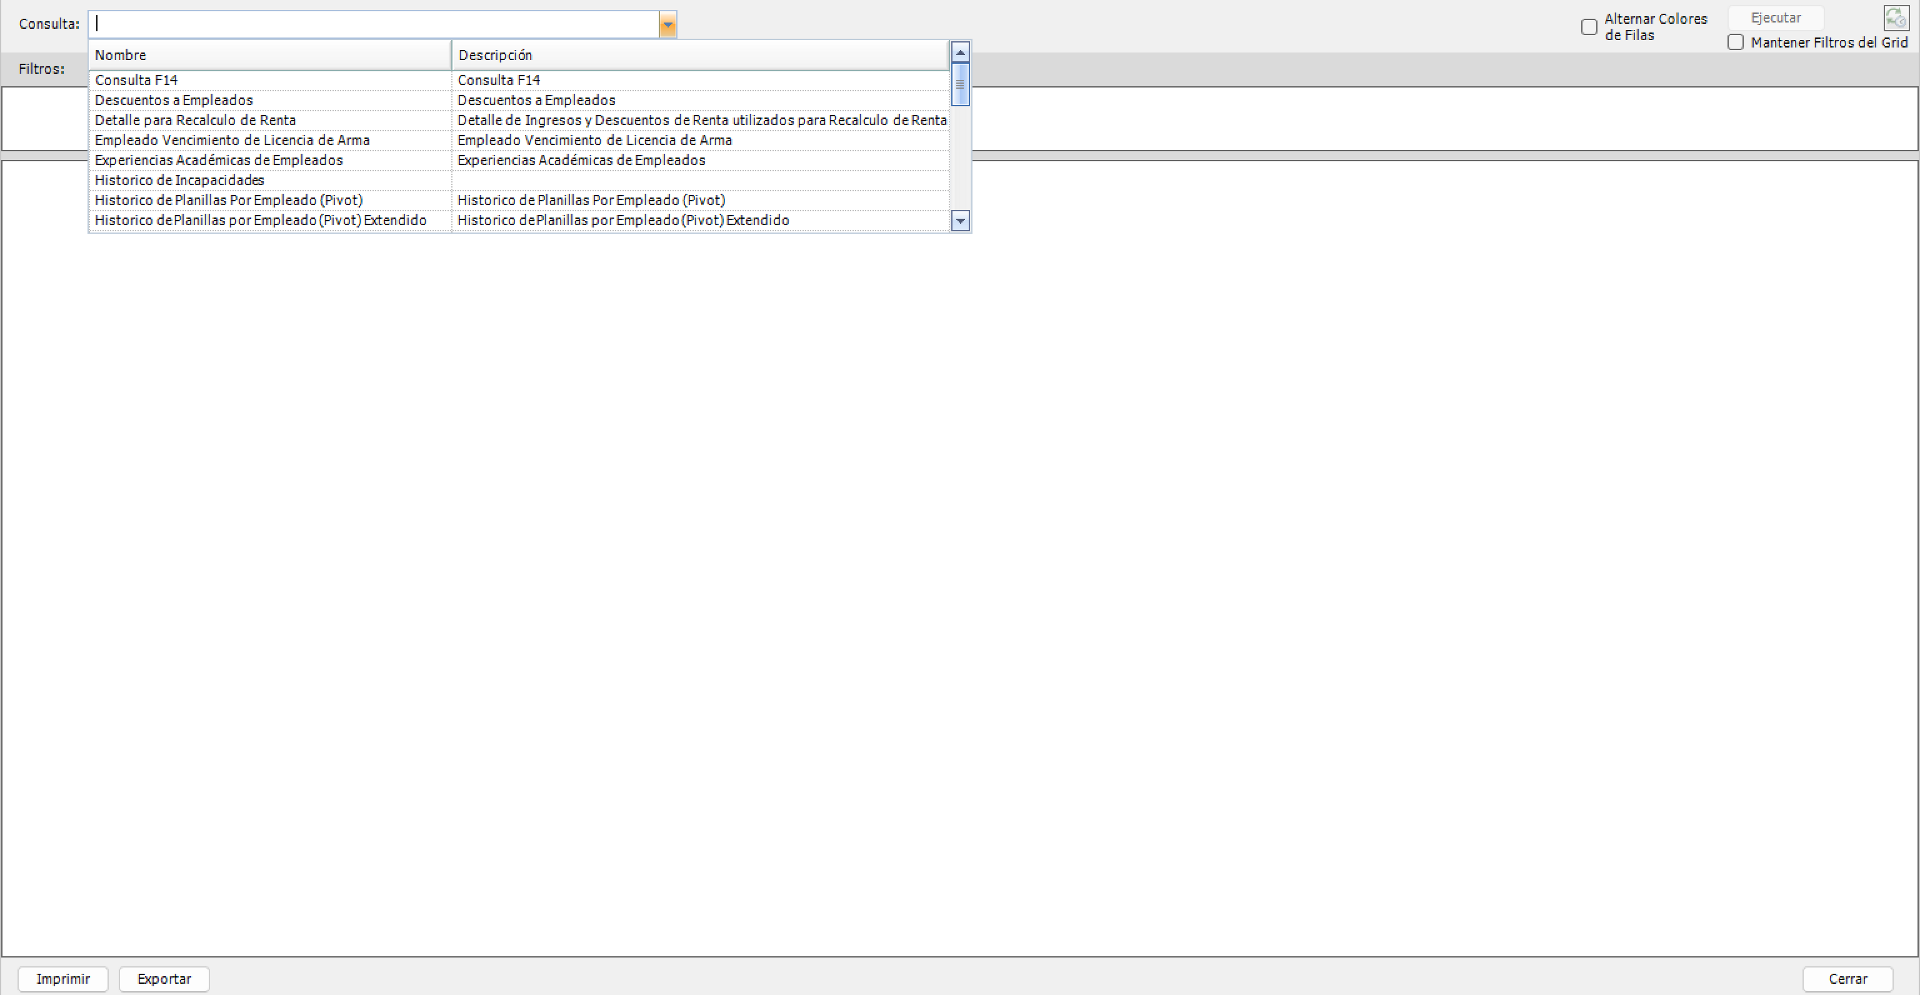Pick Empleado Vencimiento de Licencia de Arma

(232, 140)
